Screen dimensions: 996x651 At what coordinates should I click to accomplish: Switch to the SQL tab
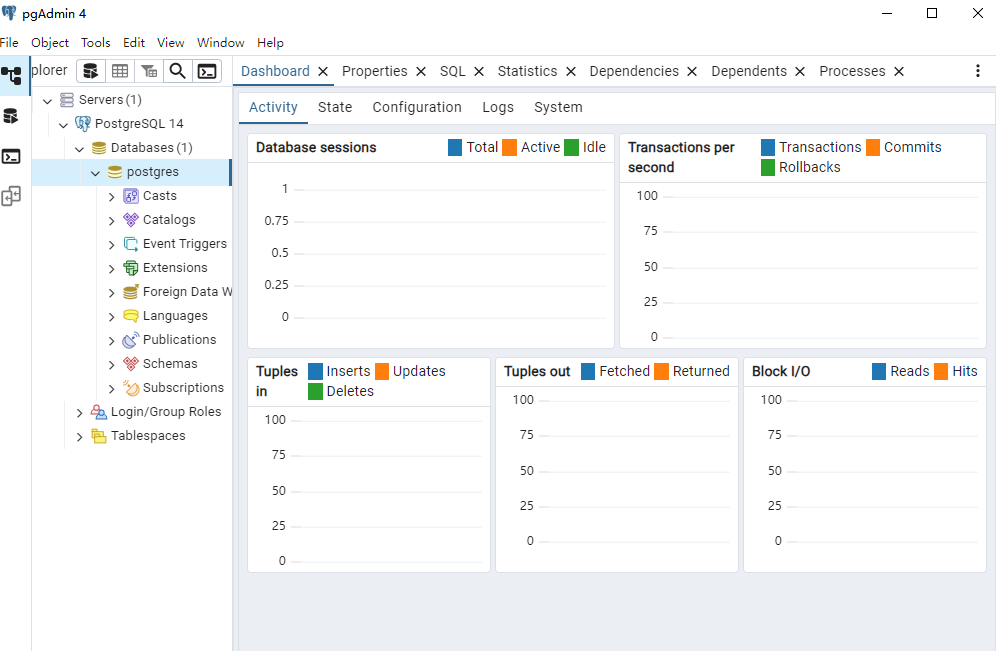[x=453, y=71]
